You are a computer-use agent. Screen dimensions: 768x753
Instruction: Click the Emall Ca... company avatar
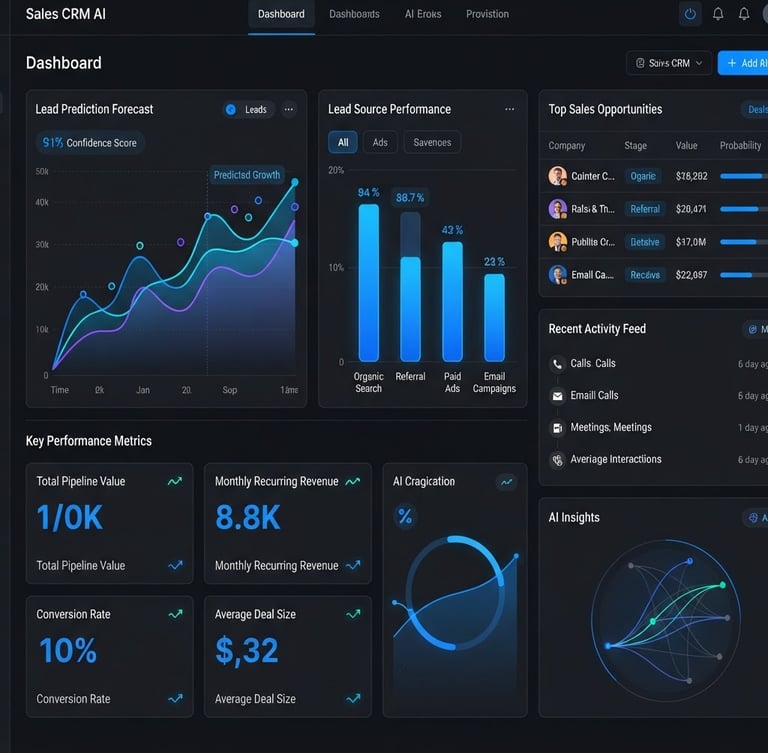[x=557, y=275]
